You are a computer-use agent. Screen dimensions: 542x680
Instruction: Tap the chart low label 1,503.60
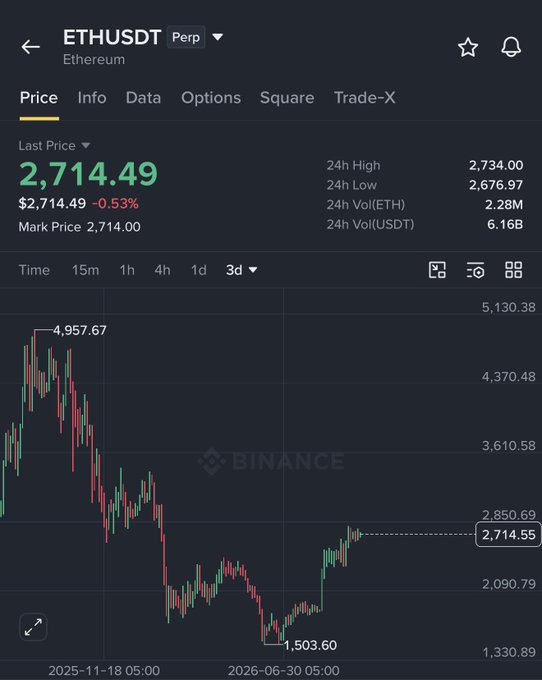click(310, 645)
